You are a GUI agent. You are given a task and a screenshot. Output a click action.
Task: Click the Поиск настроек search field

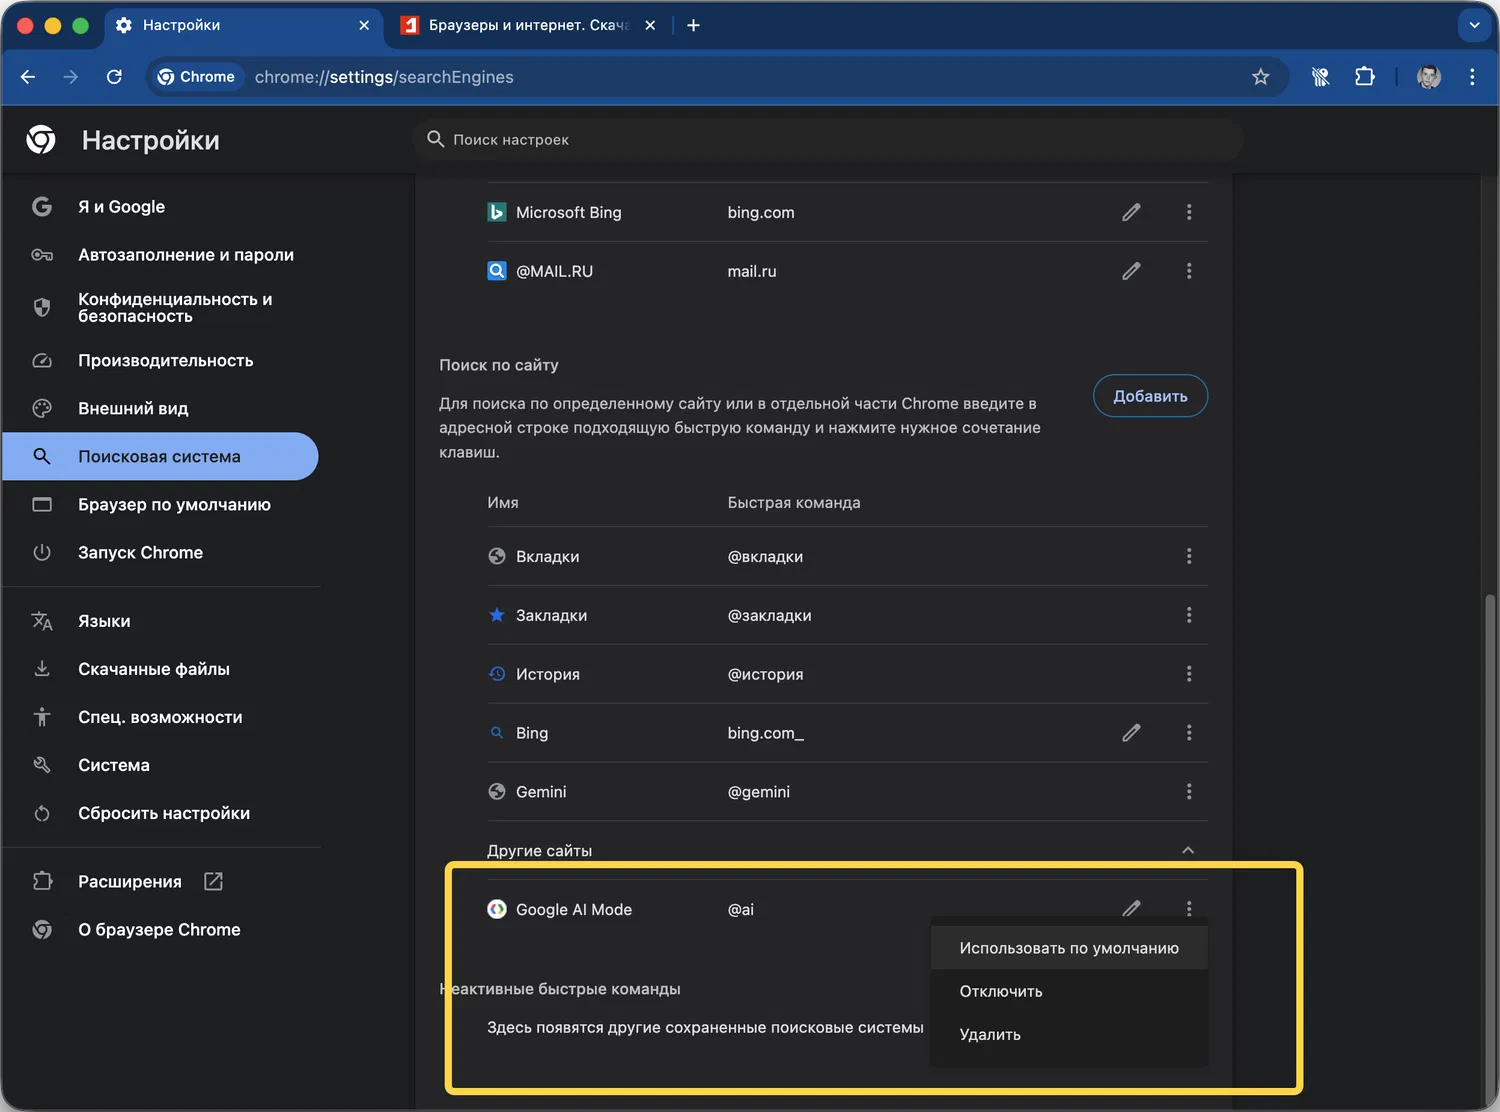click(x=828, y=140)
